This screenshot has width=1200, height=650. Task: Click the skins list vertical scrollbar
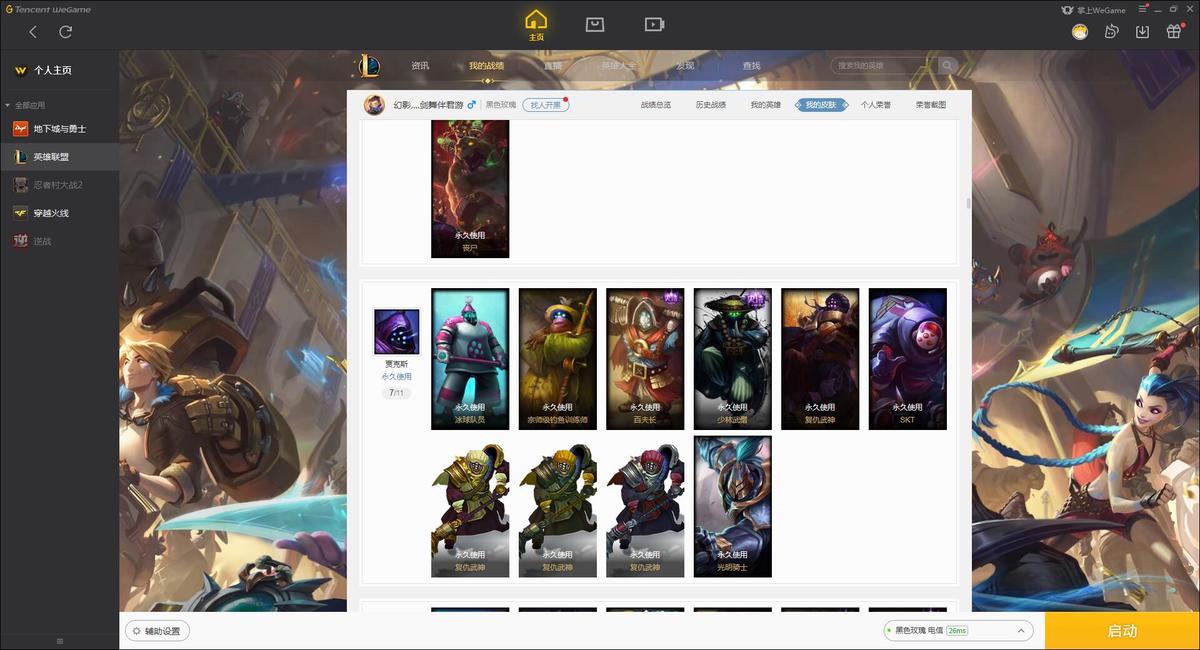[x=968, y=203]
